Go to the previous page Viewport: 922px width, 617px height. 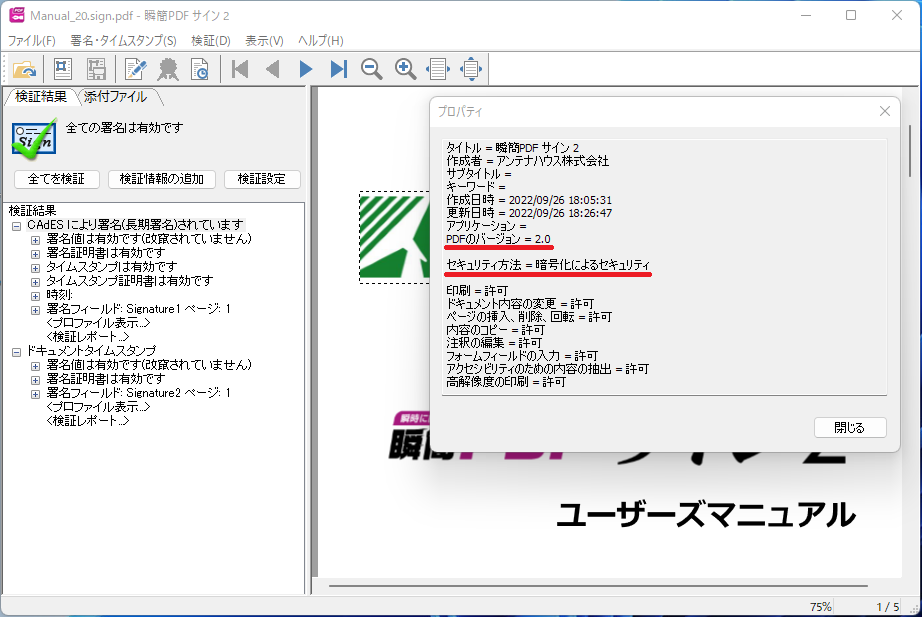pyautogui.click(x=272, y=69)
